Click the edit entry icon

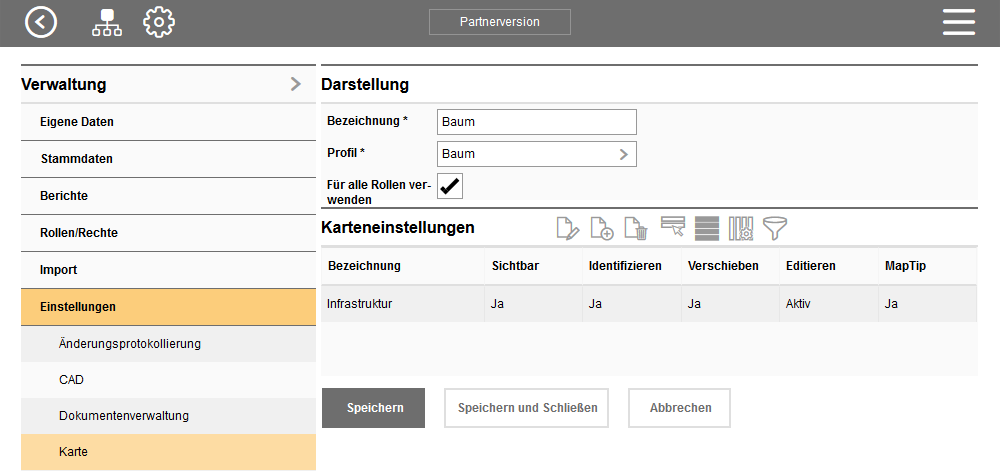[x=567, y=228]
